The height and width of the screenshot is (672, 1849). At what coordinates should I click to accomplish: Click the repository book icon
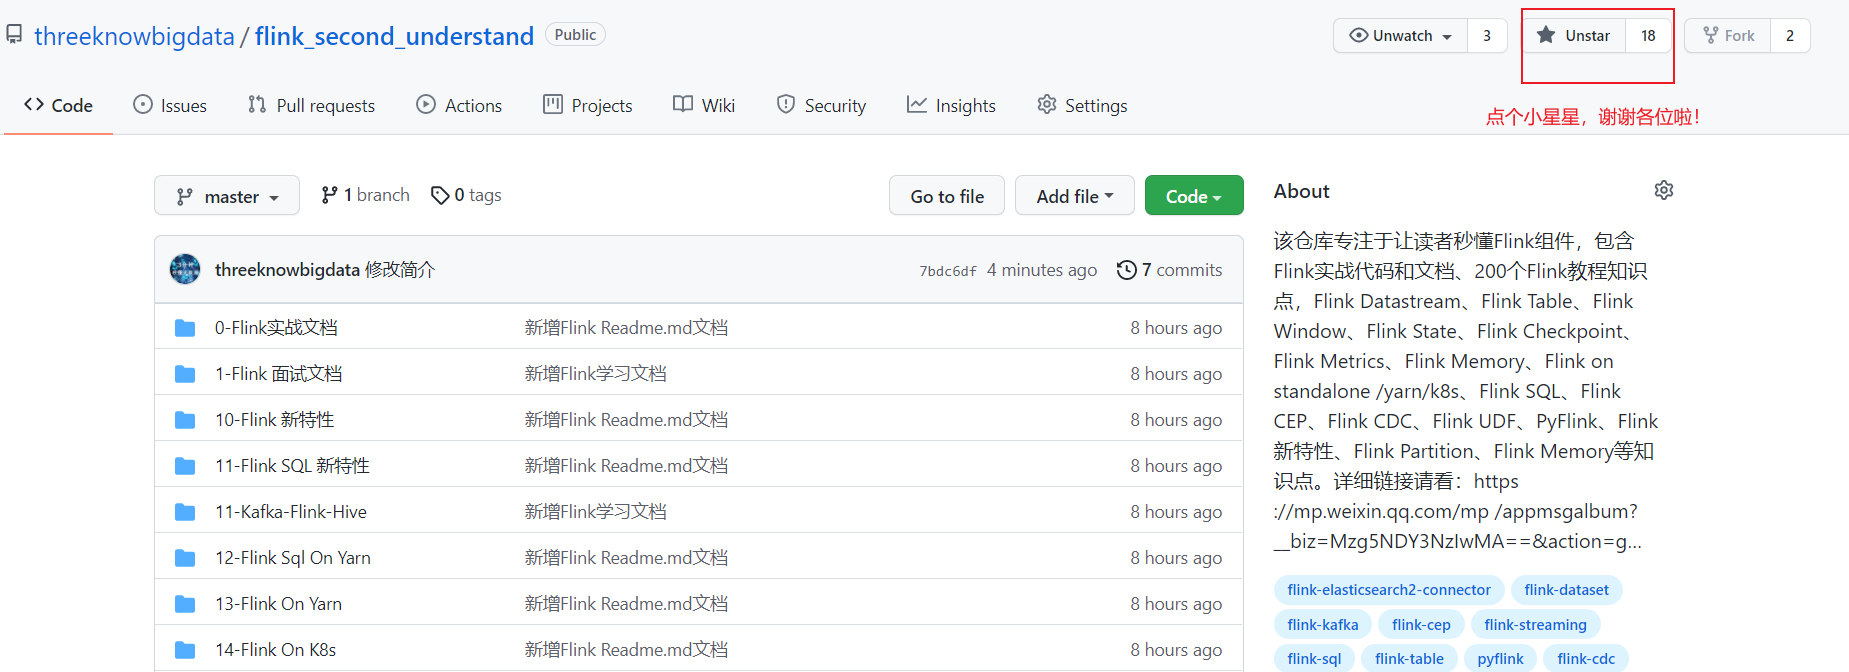click(14, 35)
